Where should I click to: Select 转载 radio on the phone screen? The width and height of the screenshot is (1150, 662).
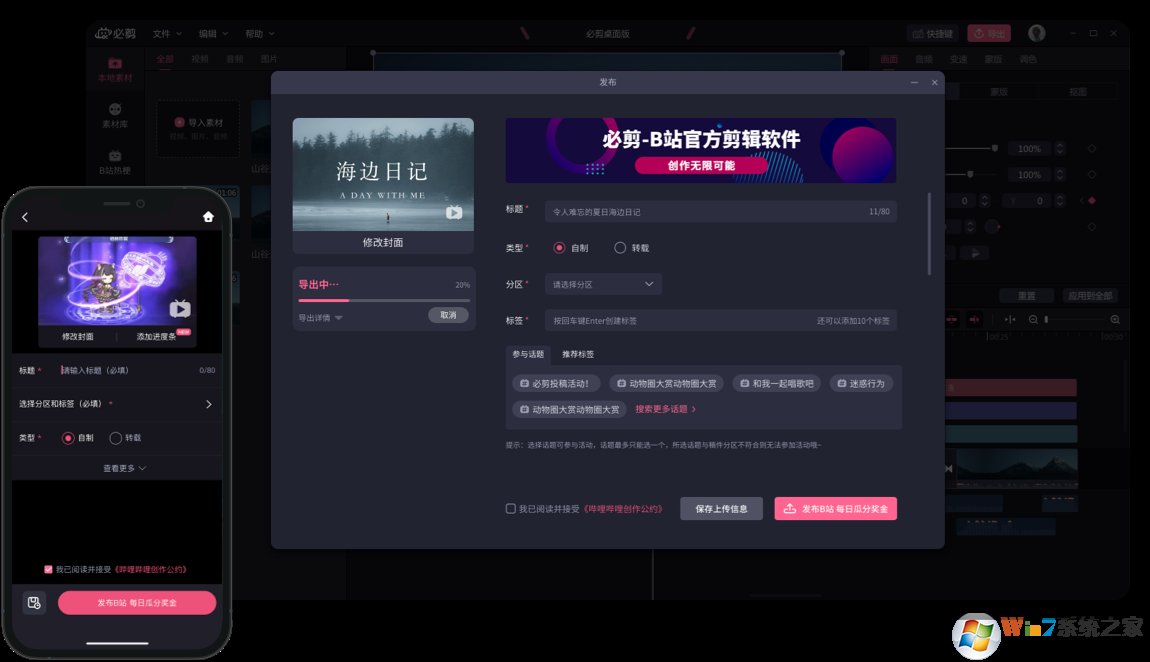click(115, 438)
